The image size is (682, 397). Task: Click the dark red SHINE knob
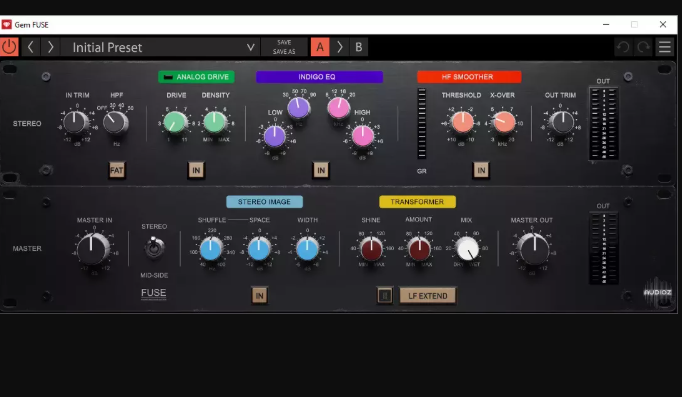(371, 249)
